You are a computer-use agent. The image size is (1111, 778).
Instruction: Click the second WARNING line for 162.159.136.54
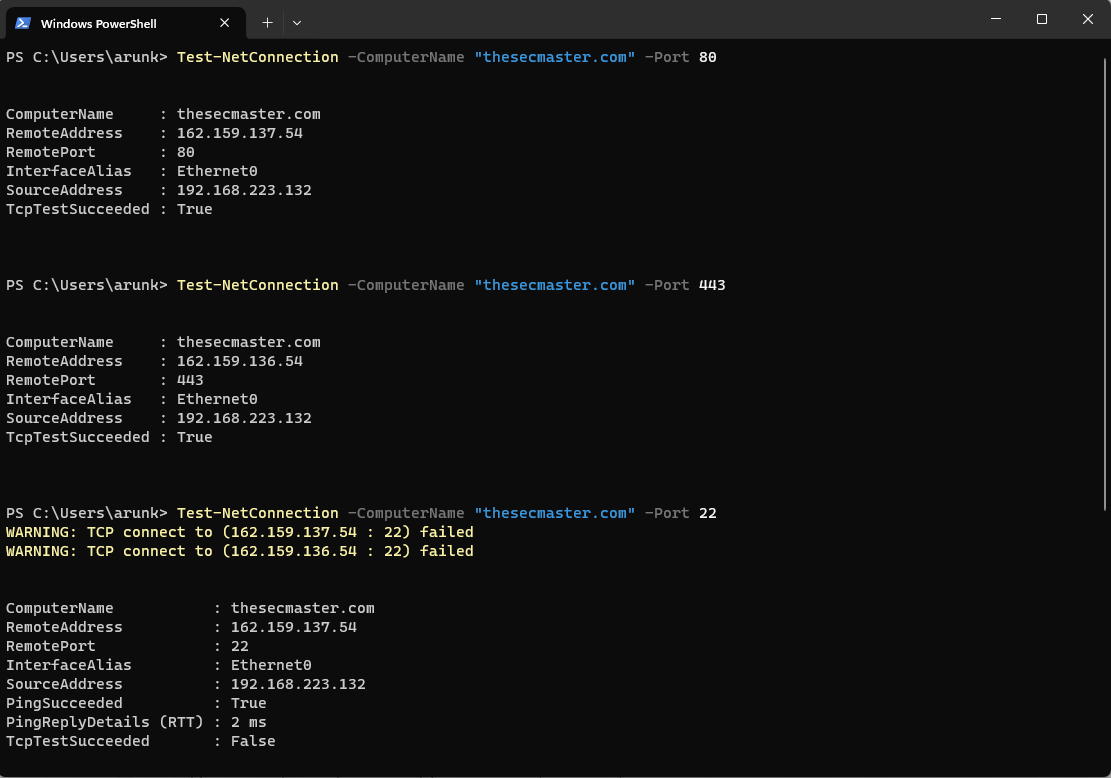pos(239,551)
